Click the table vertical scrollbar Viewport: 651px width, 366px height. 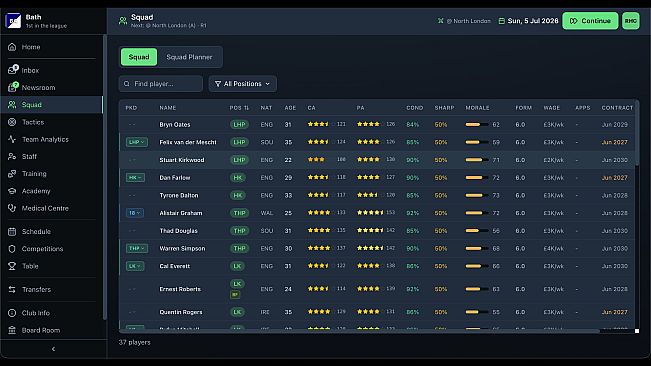(x=637, y=133)
